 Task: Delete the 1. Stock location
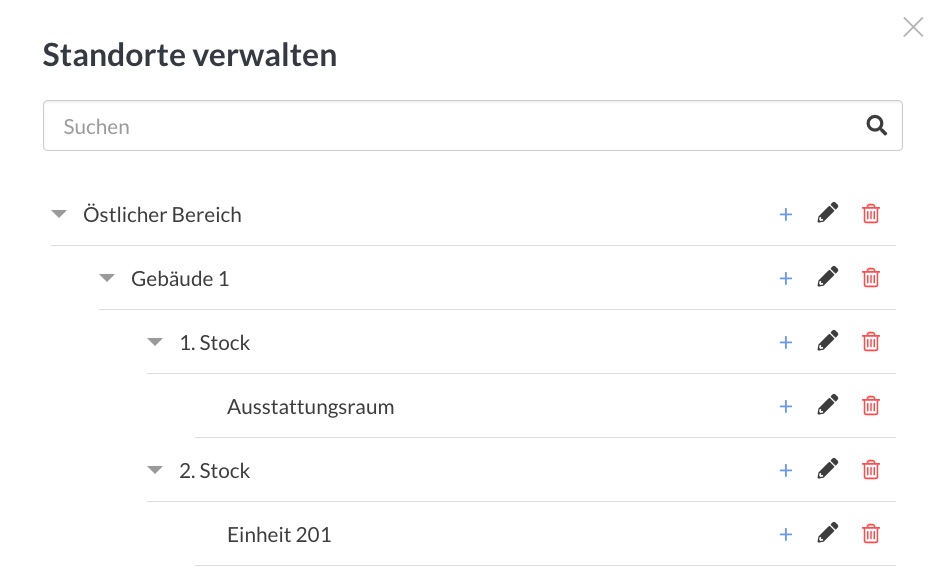(x=871, y=341)
